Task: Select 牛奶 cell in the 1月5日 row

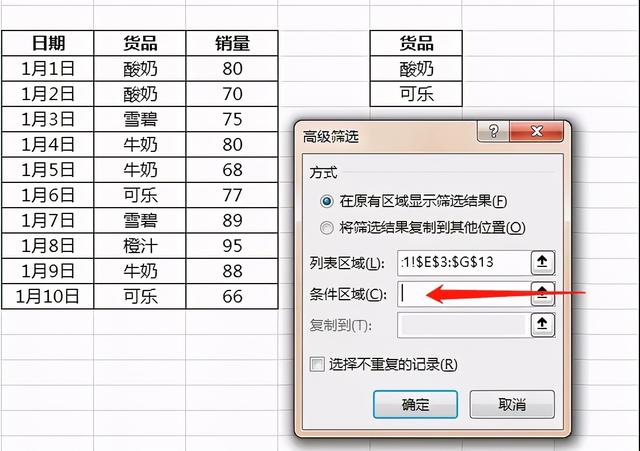Action: (x=140, y=170)
